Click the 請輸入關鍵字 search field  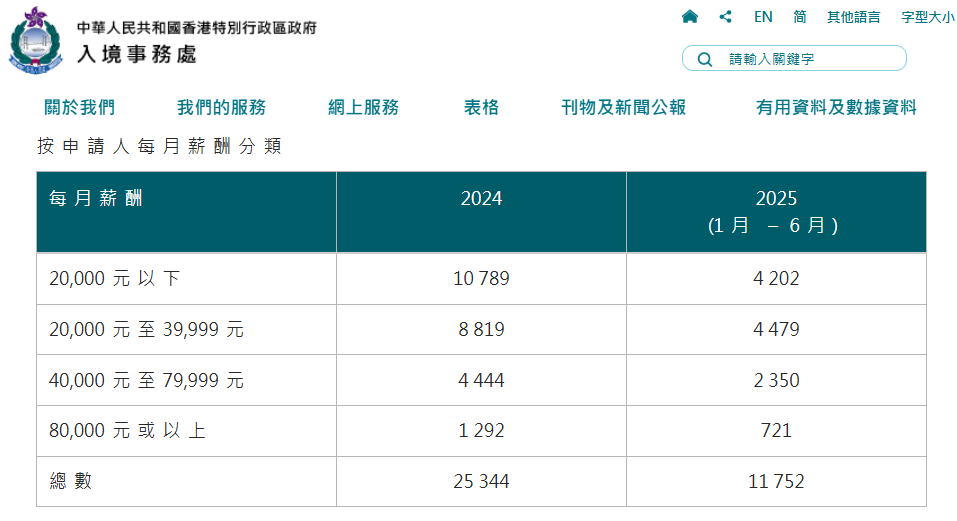810,59
